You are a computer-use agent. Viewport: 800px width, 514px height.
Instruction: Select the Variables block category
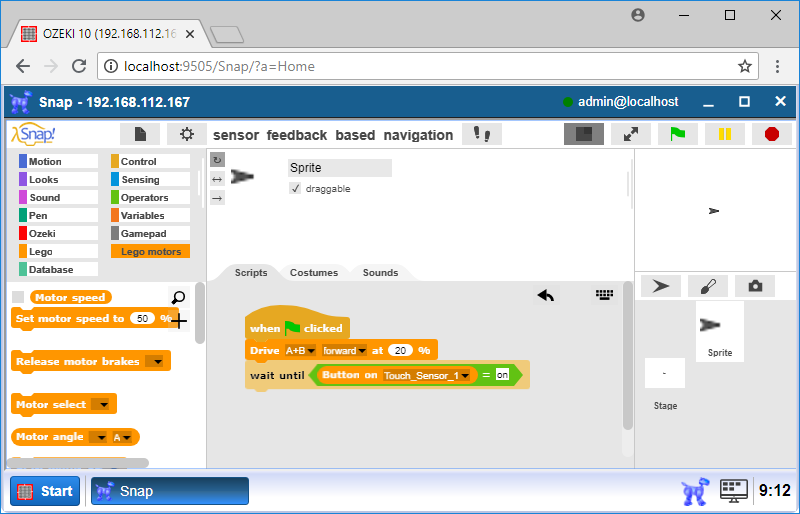pyautogui.click(x=151, y=215)
